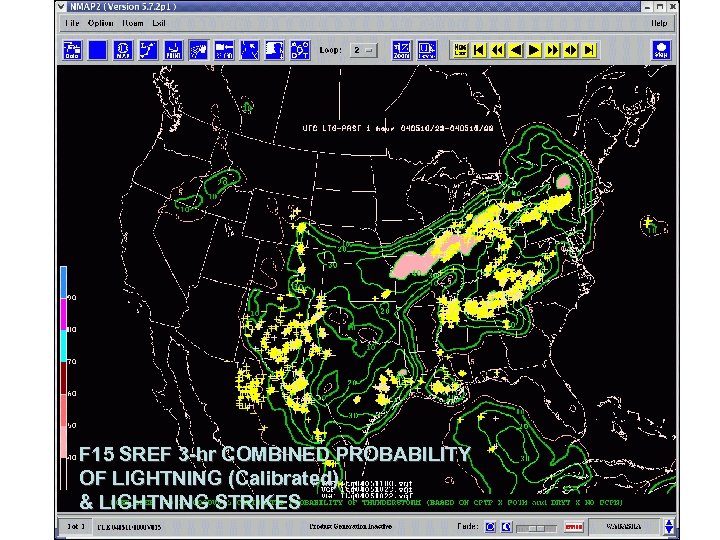Click the blue color bar segment at legend top
This screenshot has width=720, height=540.
63,282
